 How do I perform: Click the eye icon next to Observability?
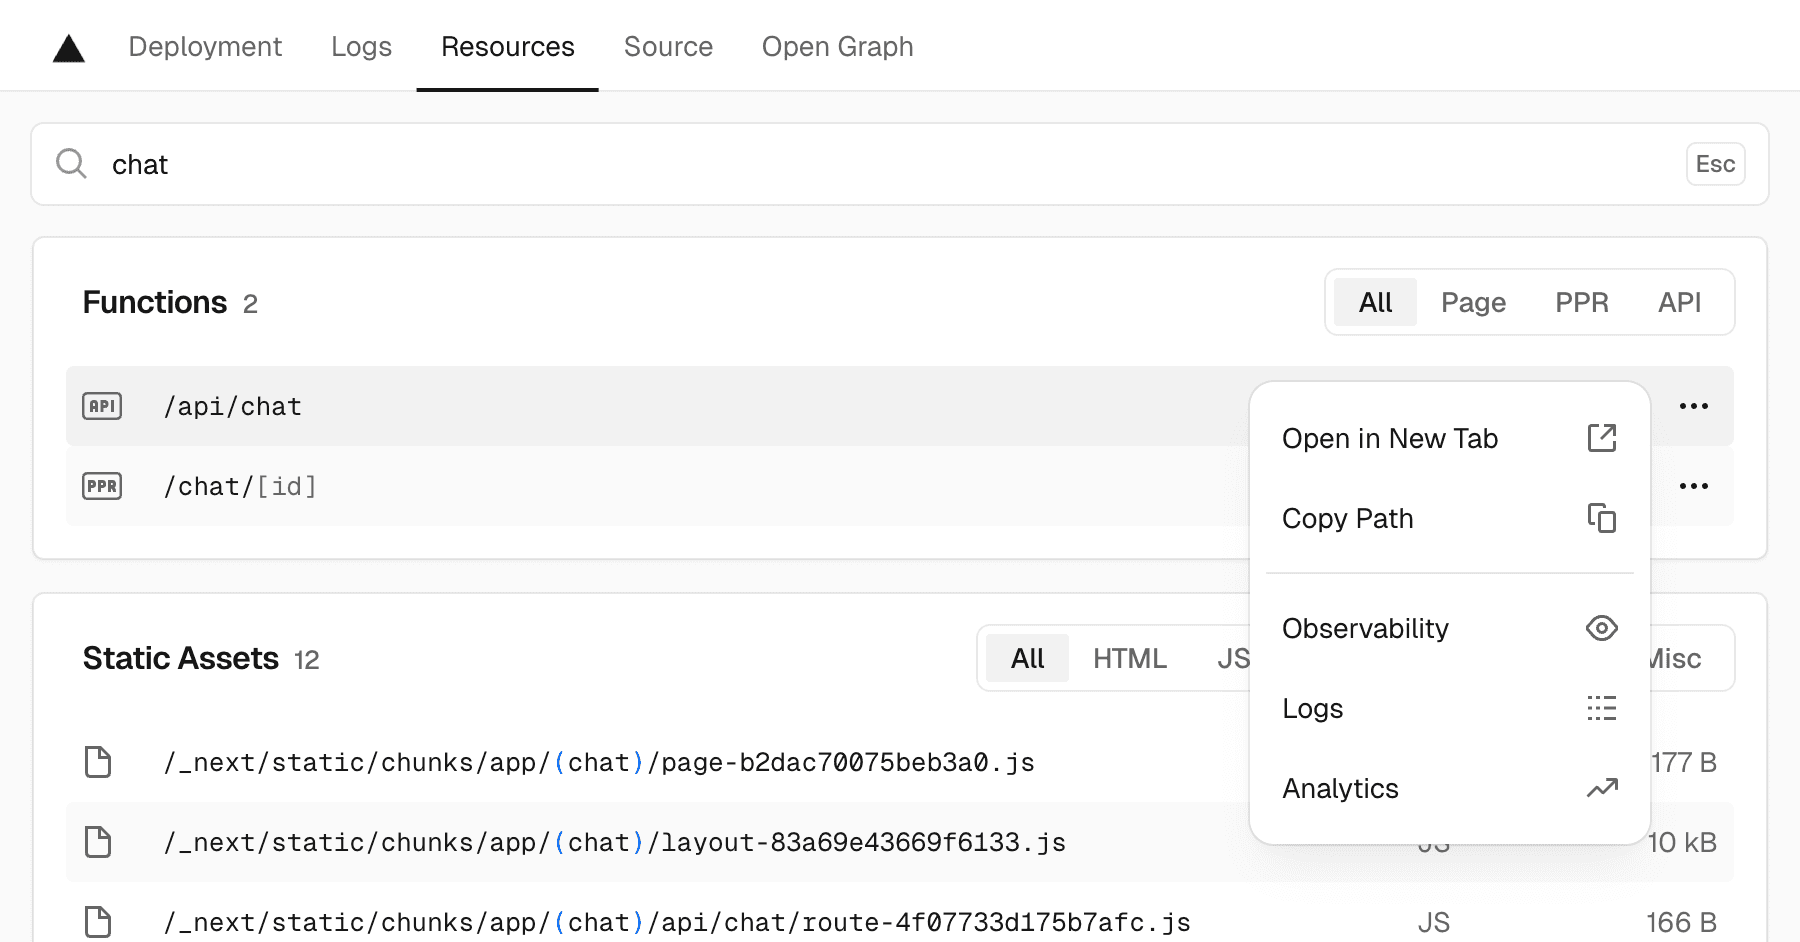[1601, 628]
